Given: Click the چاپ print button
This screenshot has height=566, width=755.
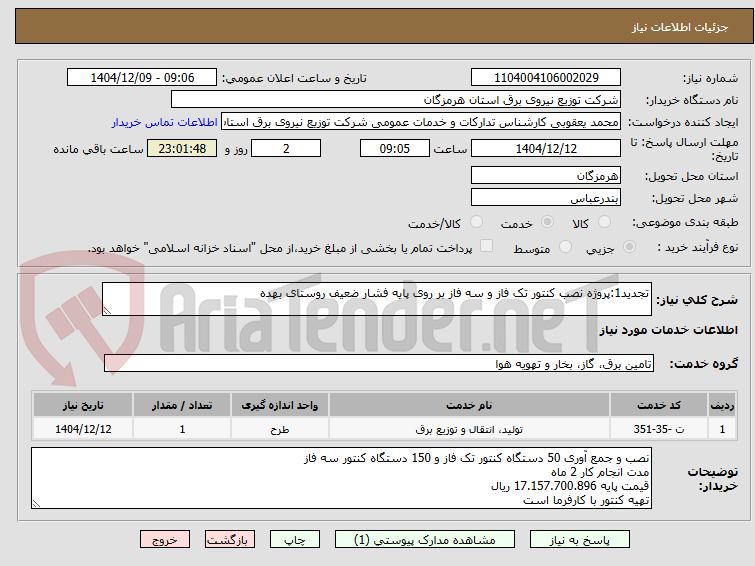Looking at the screenshot, I should tap(295, 540).
